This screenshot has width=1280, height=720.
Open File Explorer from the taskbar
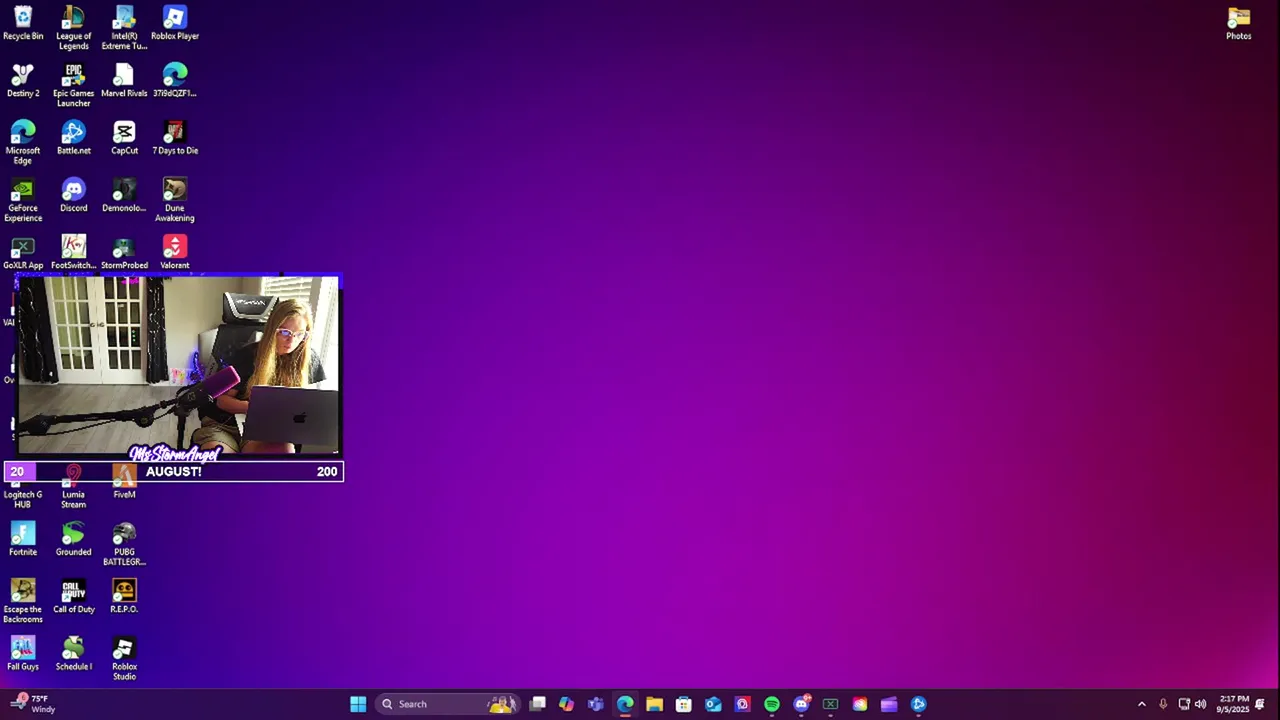(x=654, y=704)
